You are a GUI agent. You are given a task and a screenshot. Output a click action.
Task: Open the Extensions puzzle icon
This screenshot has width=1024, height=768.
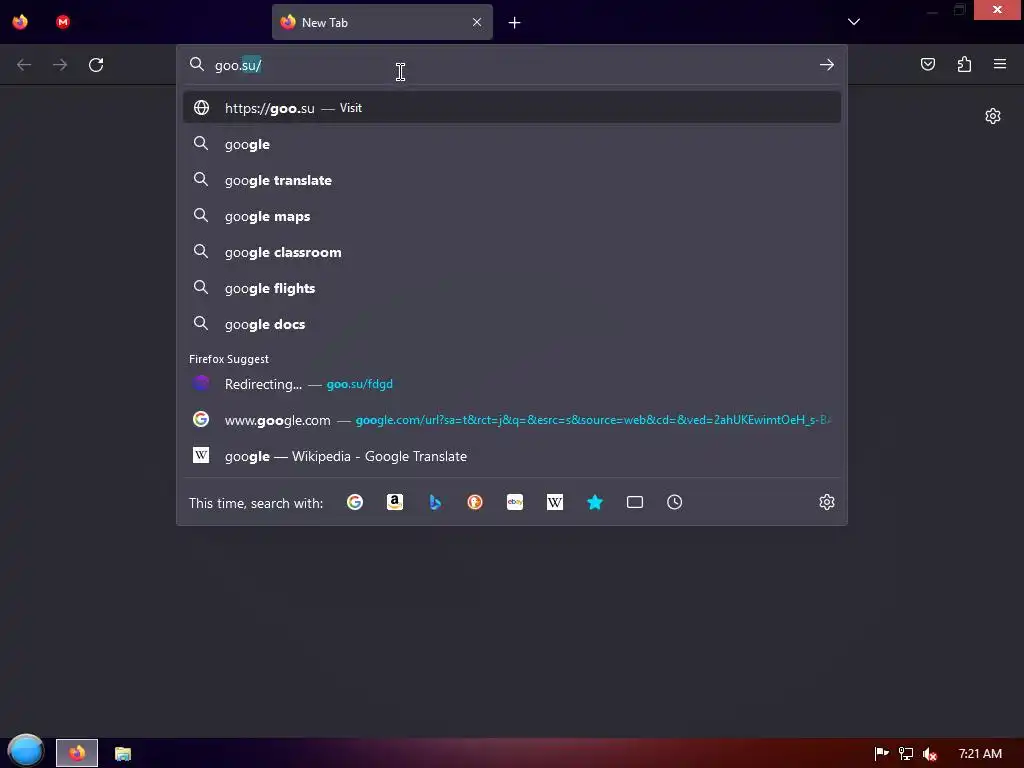pos(965,64)
